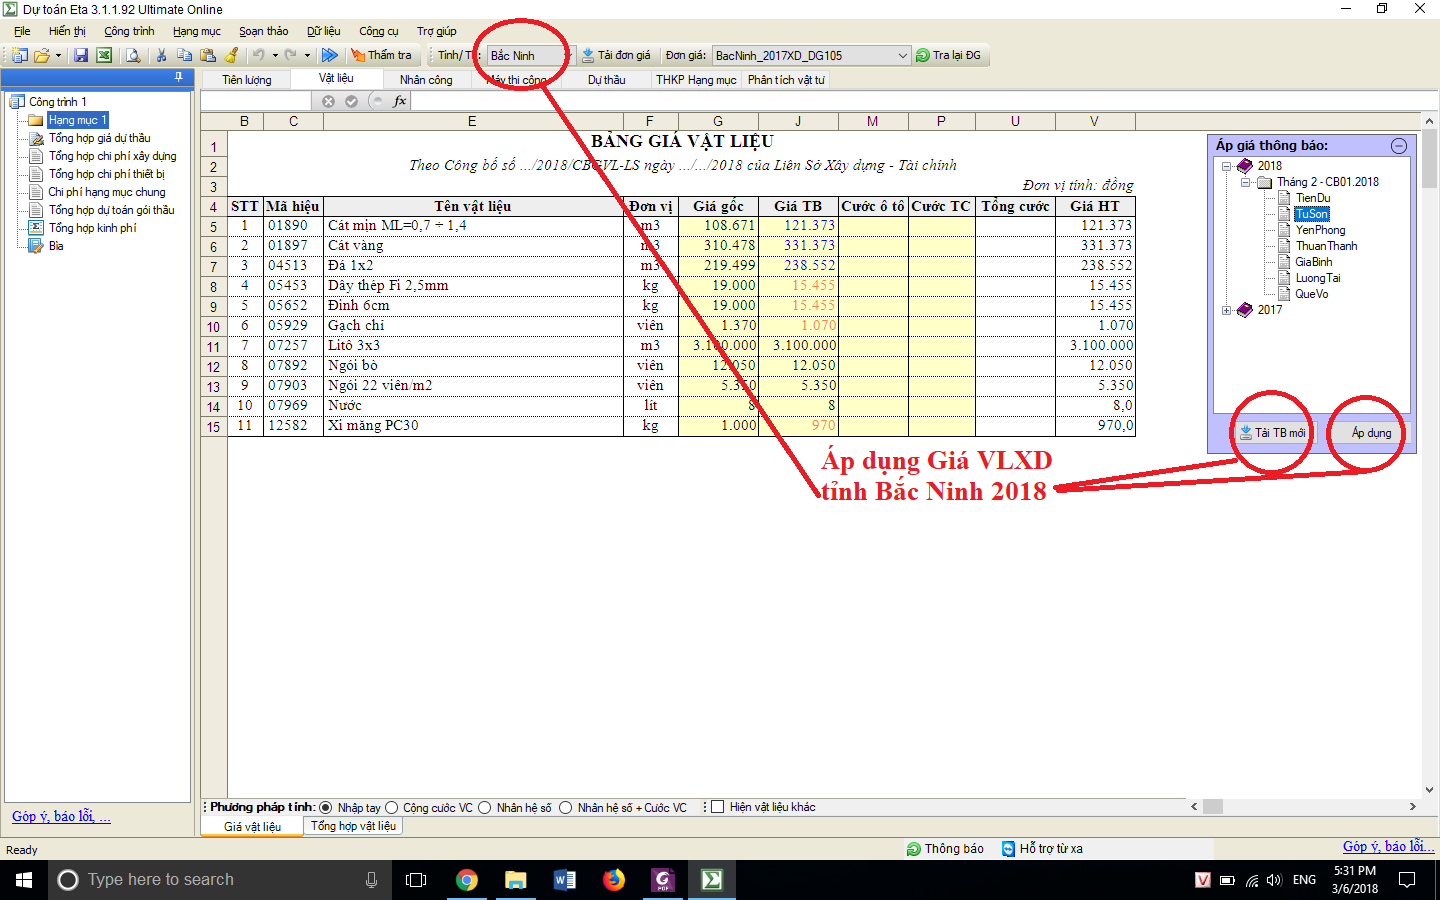Collapse the 'Tháng 2 - CB01.2018' folder
The width and height of the screenshot is (1440, 900).
click(x=1246, y=182)
